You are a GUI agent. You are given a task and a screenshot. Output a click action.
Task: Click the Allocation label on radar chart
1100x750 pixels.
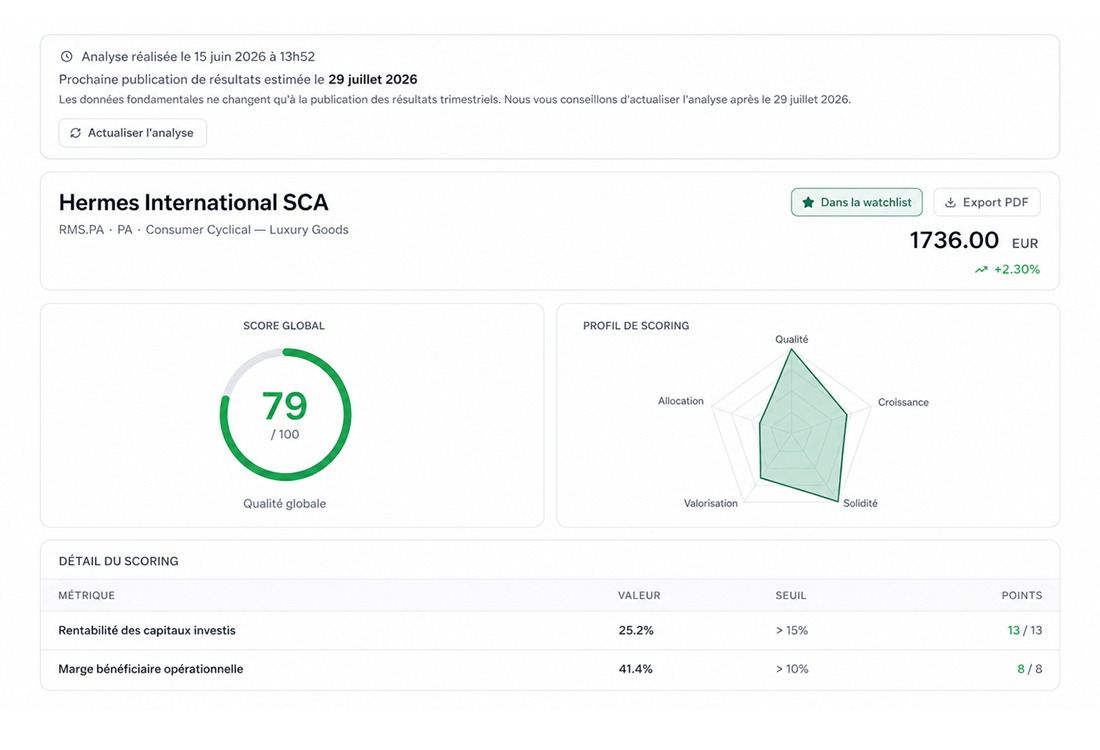pyautogui.click(x=680, y=401)
